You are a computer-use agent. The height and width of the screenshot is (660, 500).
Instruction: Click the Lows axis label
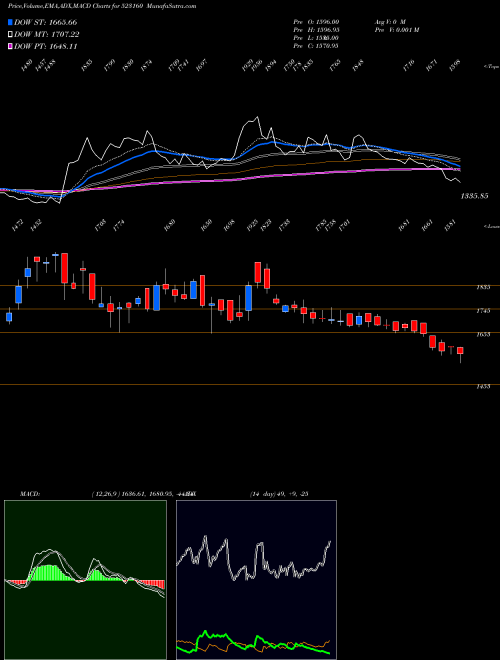tap(492, 226)
